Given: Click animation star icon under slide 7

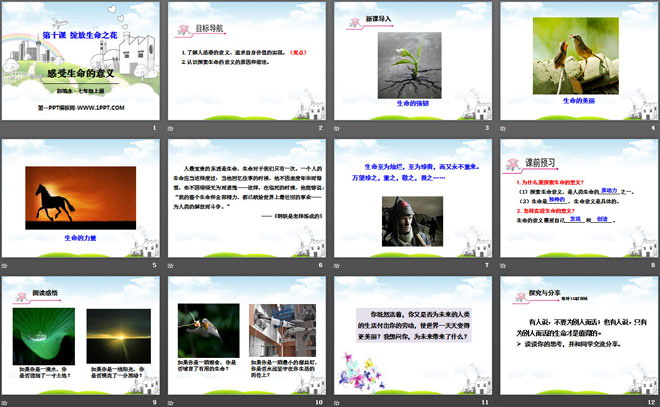Looking at the screenshot, I should click(337, 266).
